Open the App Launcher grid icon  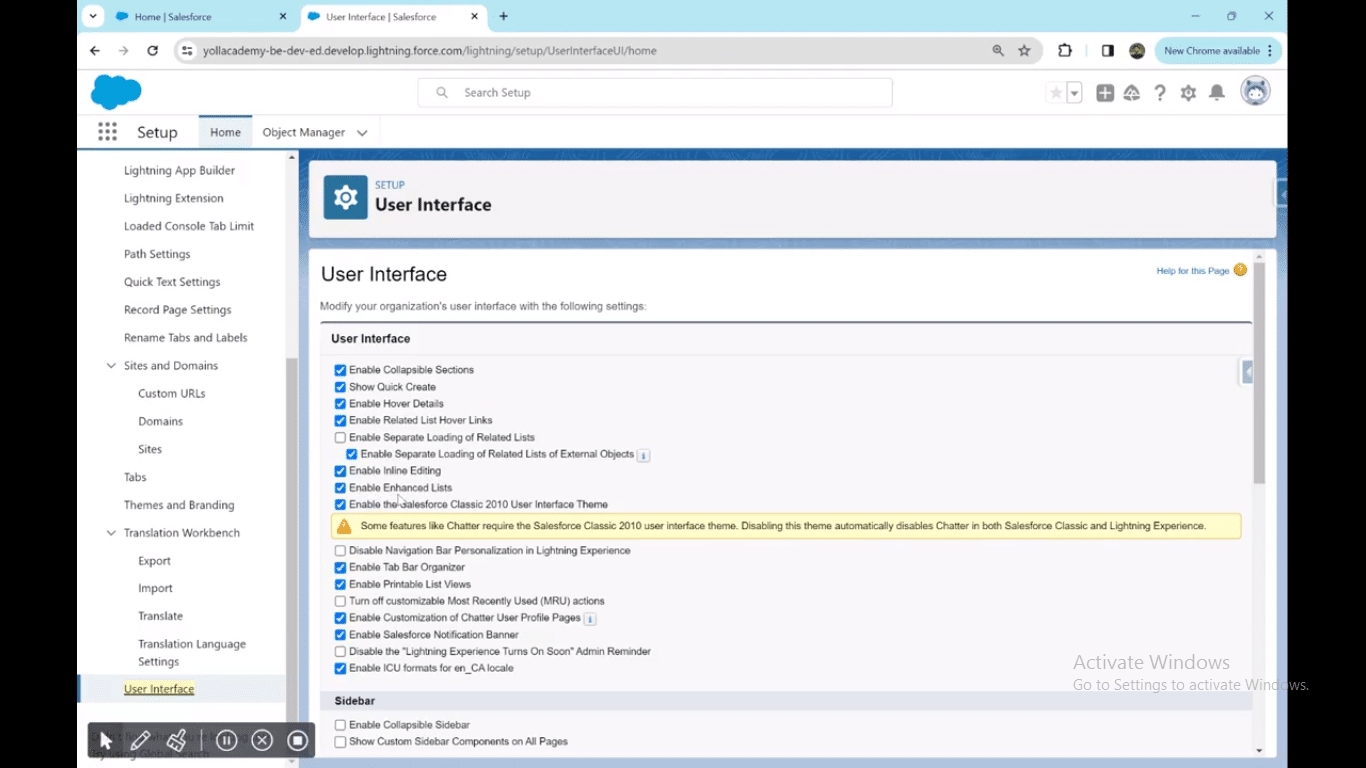point(107,132)
